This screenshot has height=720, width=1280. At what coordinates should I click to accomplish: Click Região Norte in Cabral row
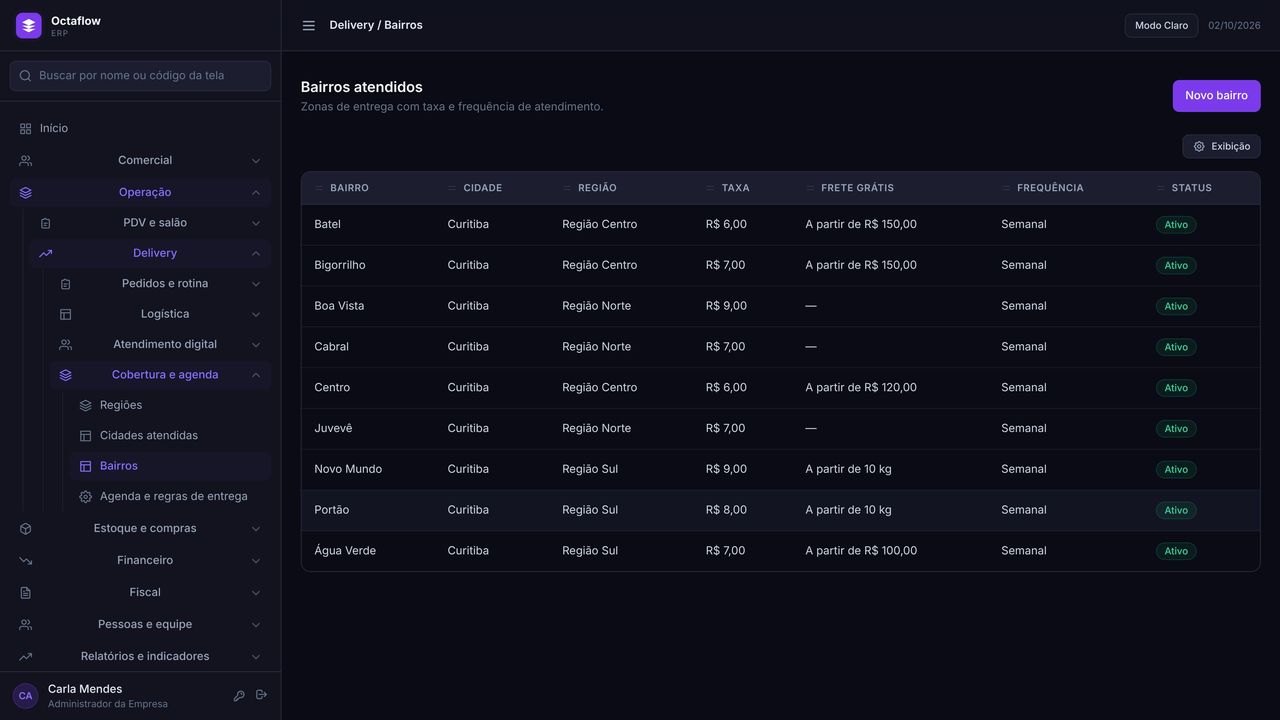[596, 347]
